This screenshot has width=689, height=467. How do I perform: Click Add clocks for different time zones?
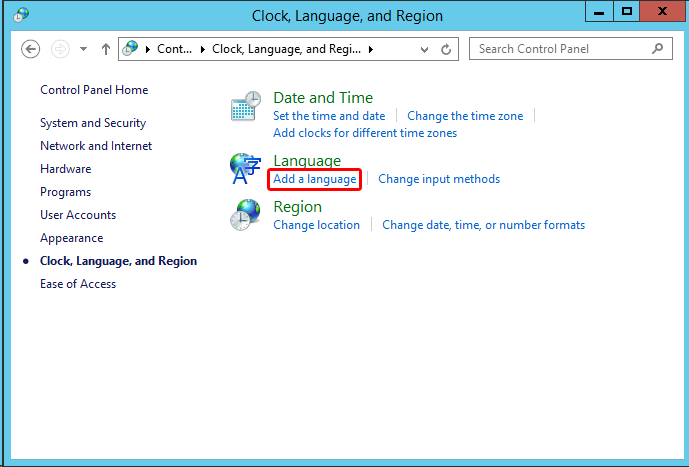365,133
